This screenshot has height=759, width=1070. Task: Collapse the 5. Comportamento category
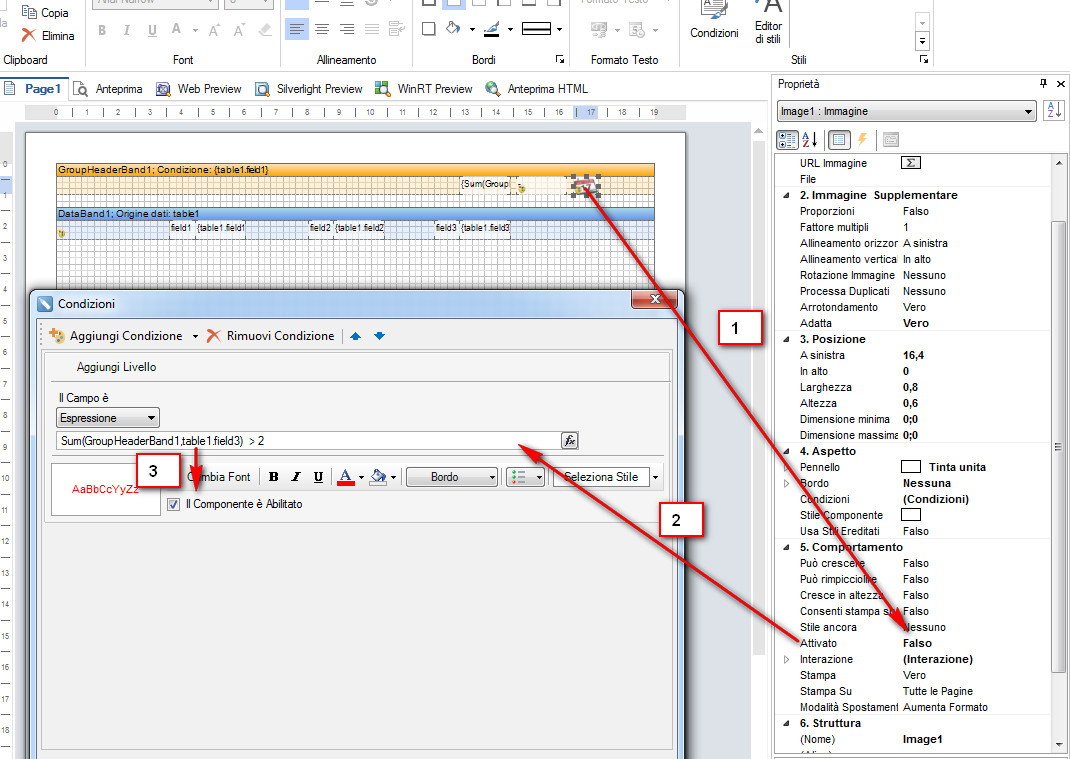pyautogui.click(x=785, y=547)
